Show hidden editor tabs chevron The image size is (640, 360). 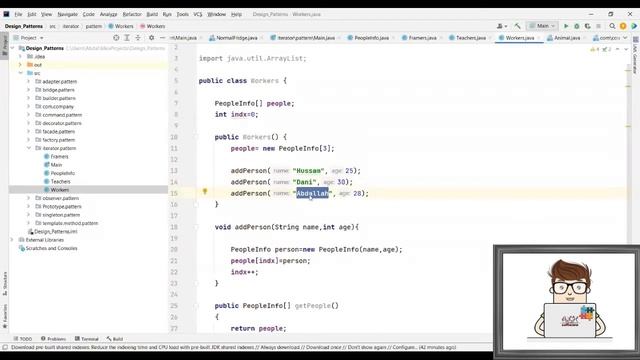(x=625, y=38)
